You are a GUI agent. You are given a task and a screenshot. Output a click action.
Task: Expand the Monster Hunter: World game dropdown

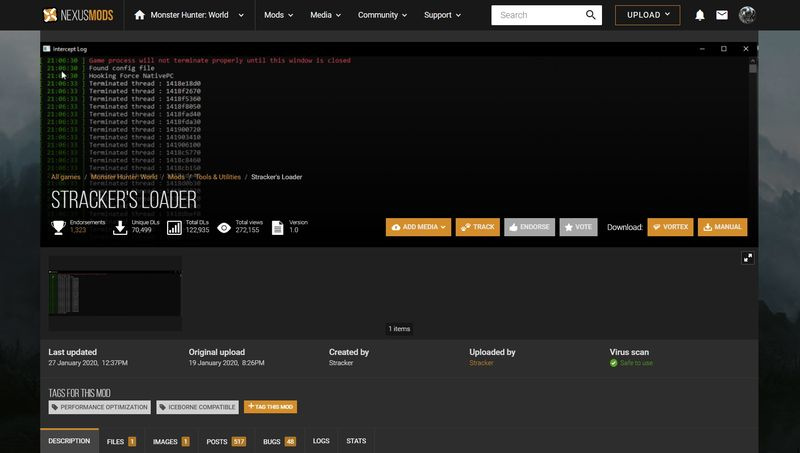click(241, 15)
